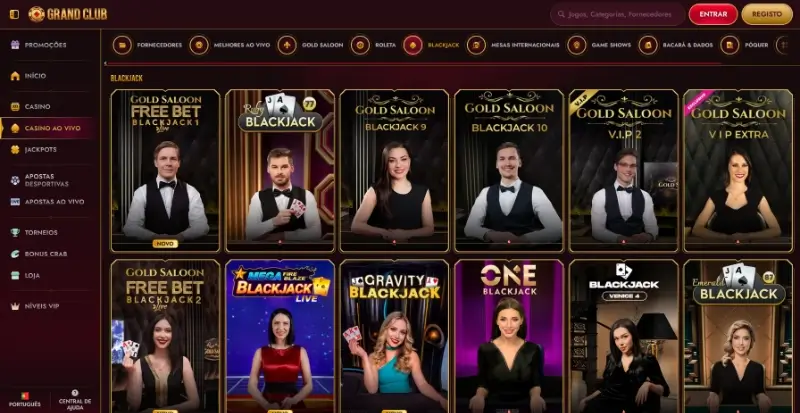This screenshot has width=800, height=413.
Task: Click the Registo signup button
Action: (x=767, y=14)
